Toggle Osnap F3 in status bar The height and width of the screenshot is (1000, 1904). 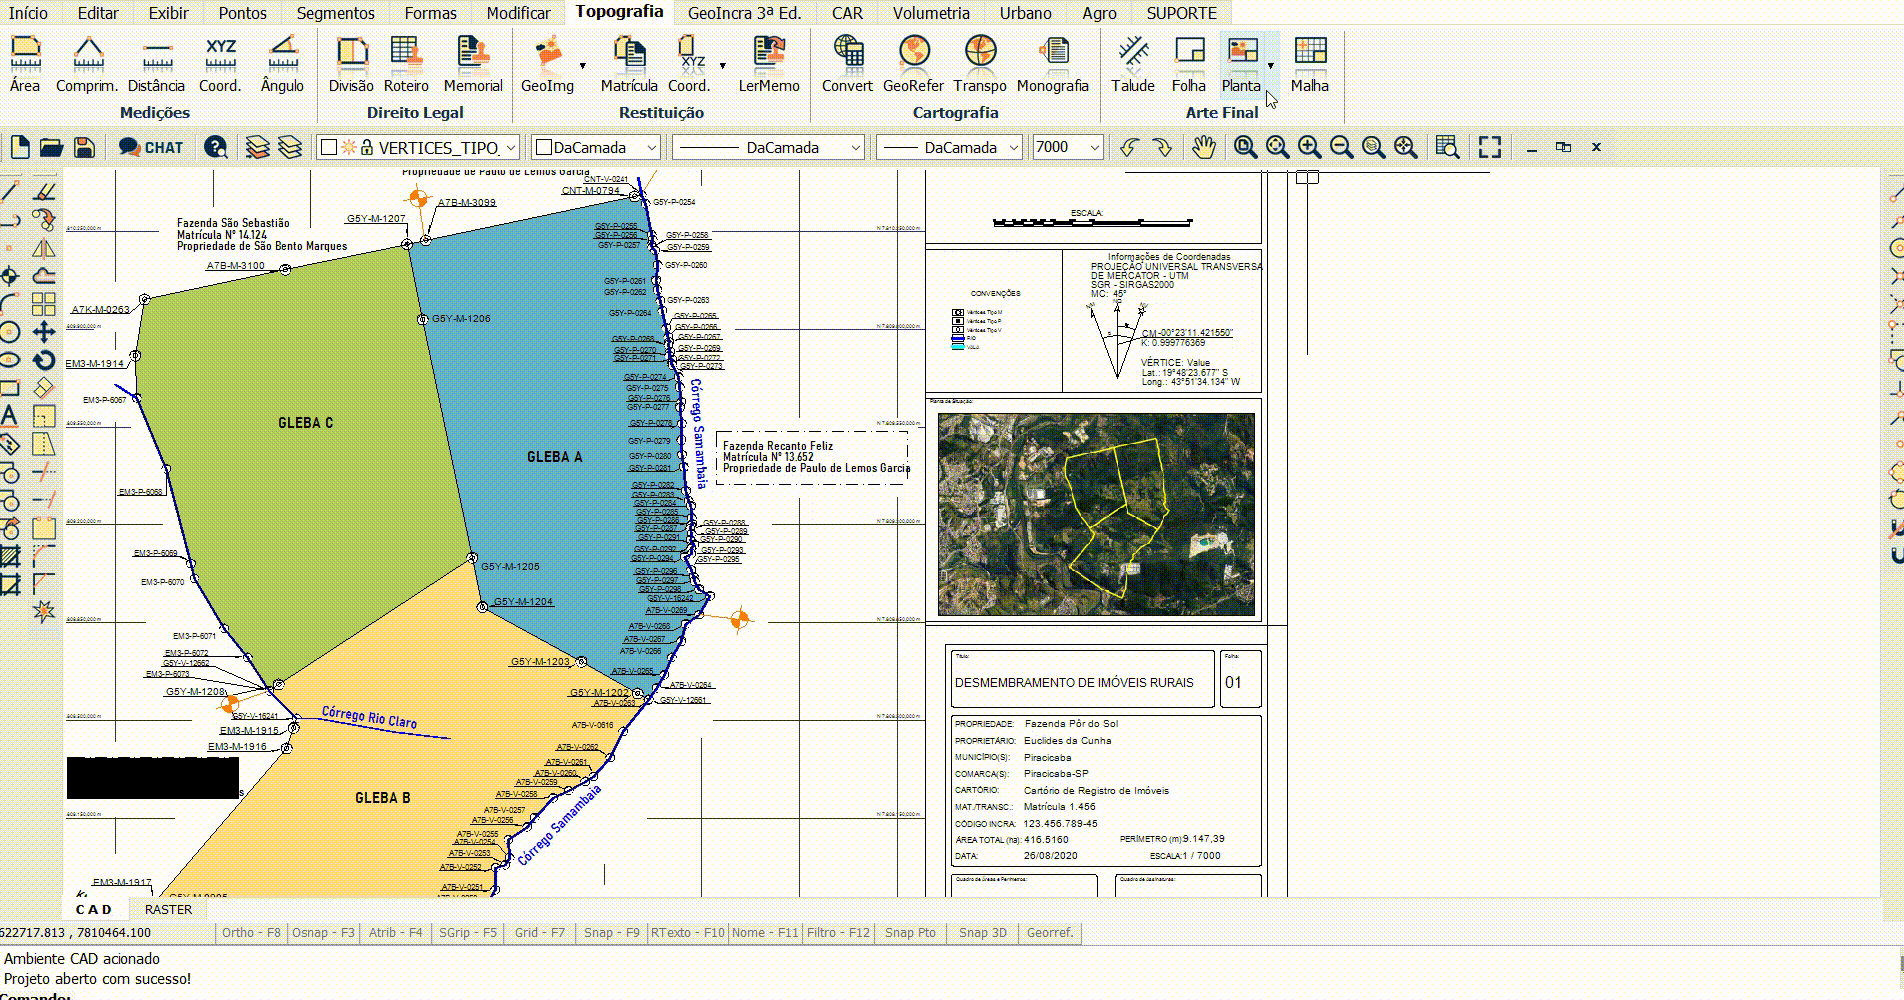point(323,933)
